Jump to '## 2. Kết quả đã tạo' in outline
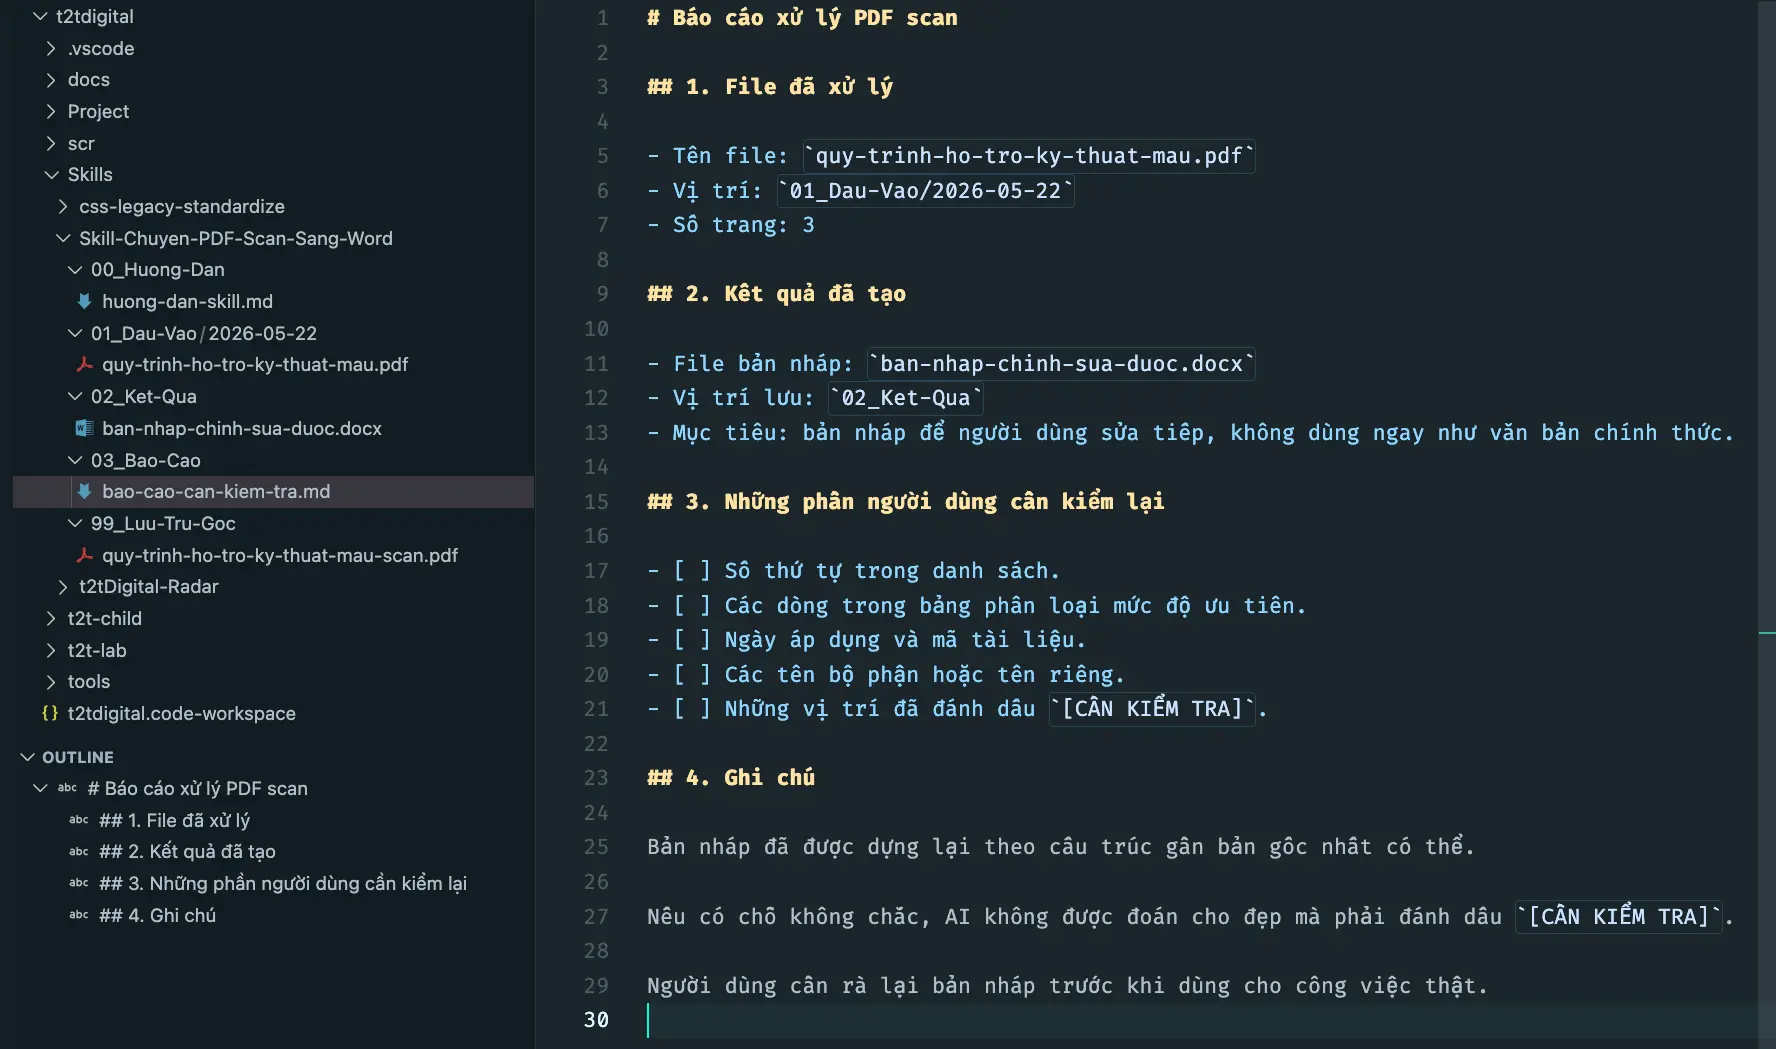 pyautogui.click(x=187, y=852)
